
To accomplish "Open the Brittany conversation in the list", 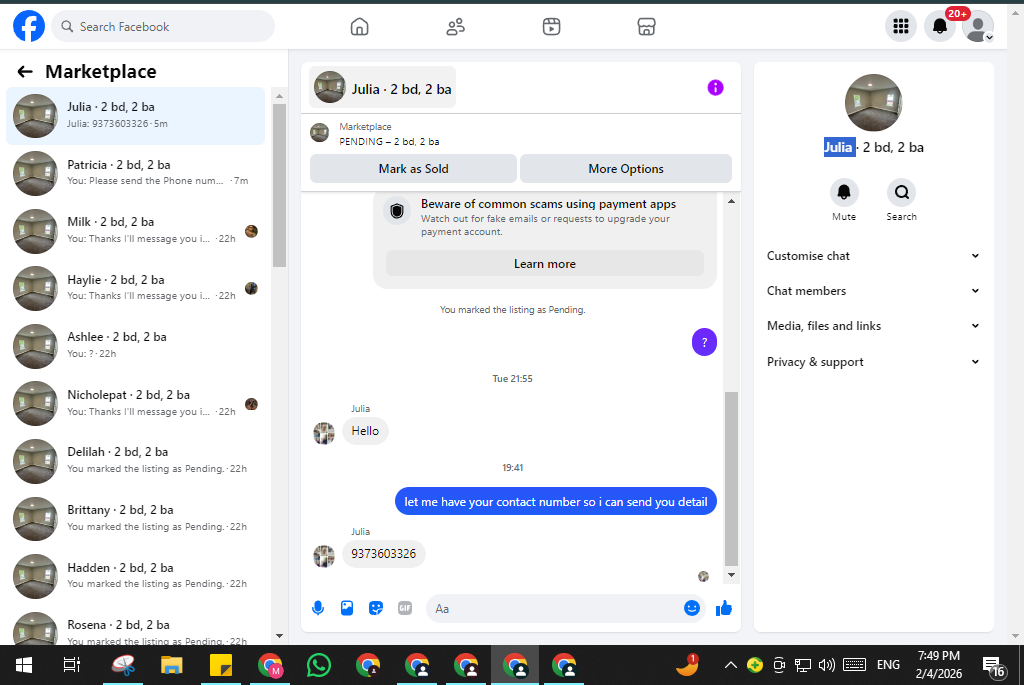I will click(x=136, y=518).
